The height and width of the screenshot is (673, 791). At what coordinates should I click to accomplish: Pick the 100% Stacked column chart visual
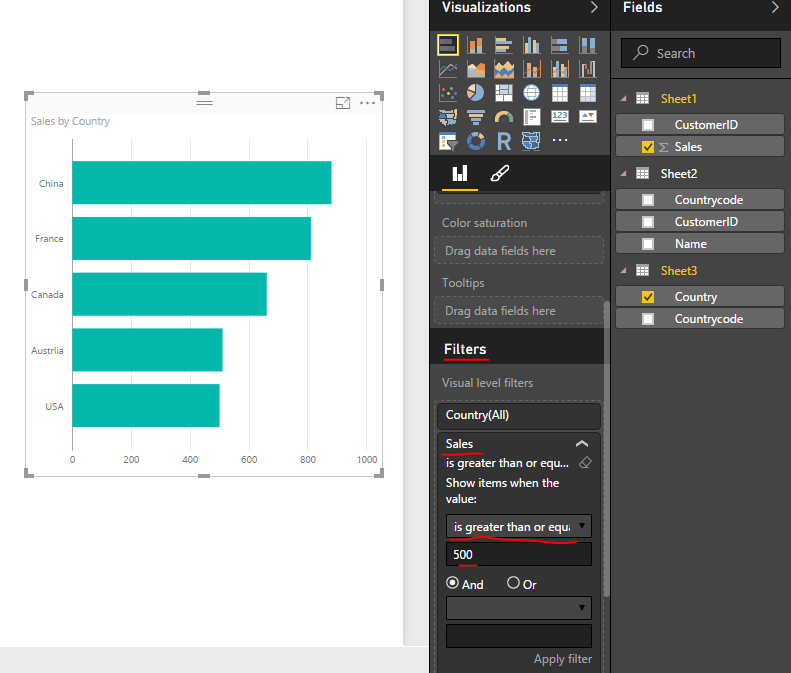click(x=587, y=45)
